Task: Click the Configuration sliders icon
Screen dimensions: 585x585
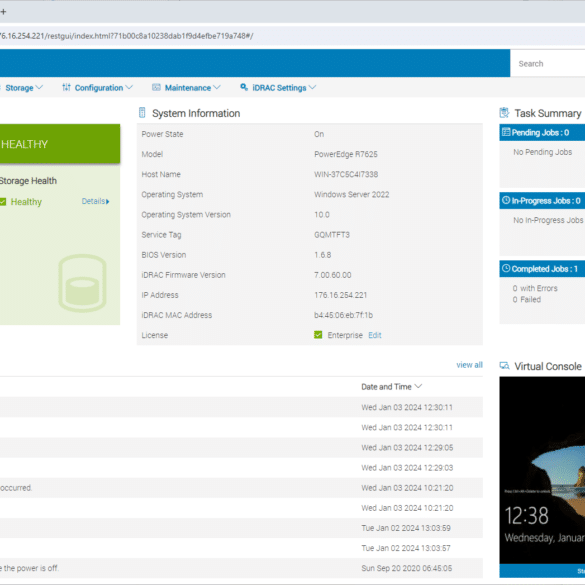Action: [x=66, y=87]
